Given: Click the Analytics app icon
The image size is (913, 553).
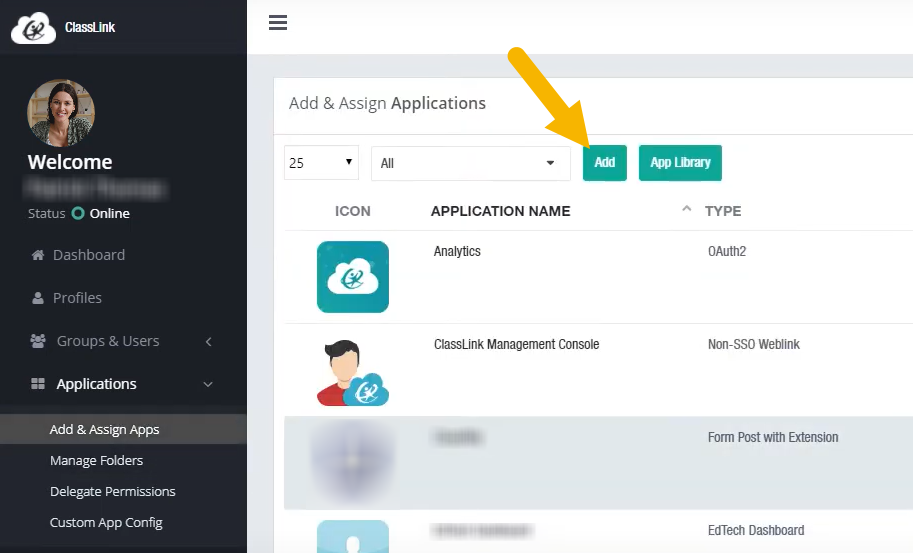Looking at the screenshot, I should pyautogui.click(x=353, y=277).
